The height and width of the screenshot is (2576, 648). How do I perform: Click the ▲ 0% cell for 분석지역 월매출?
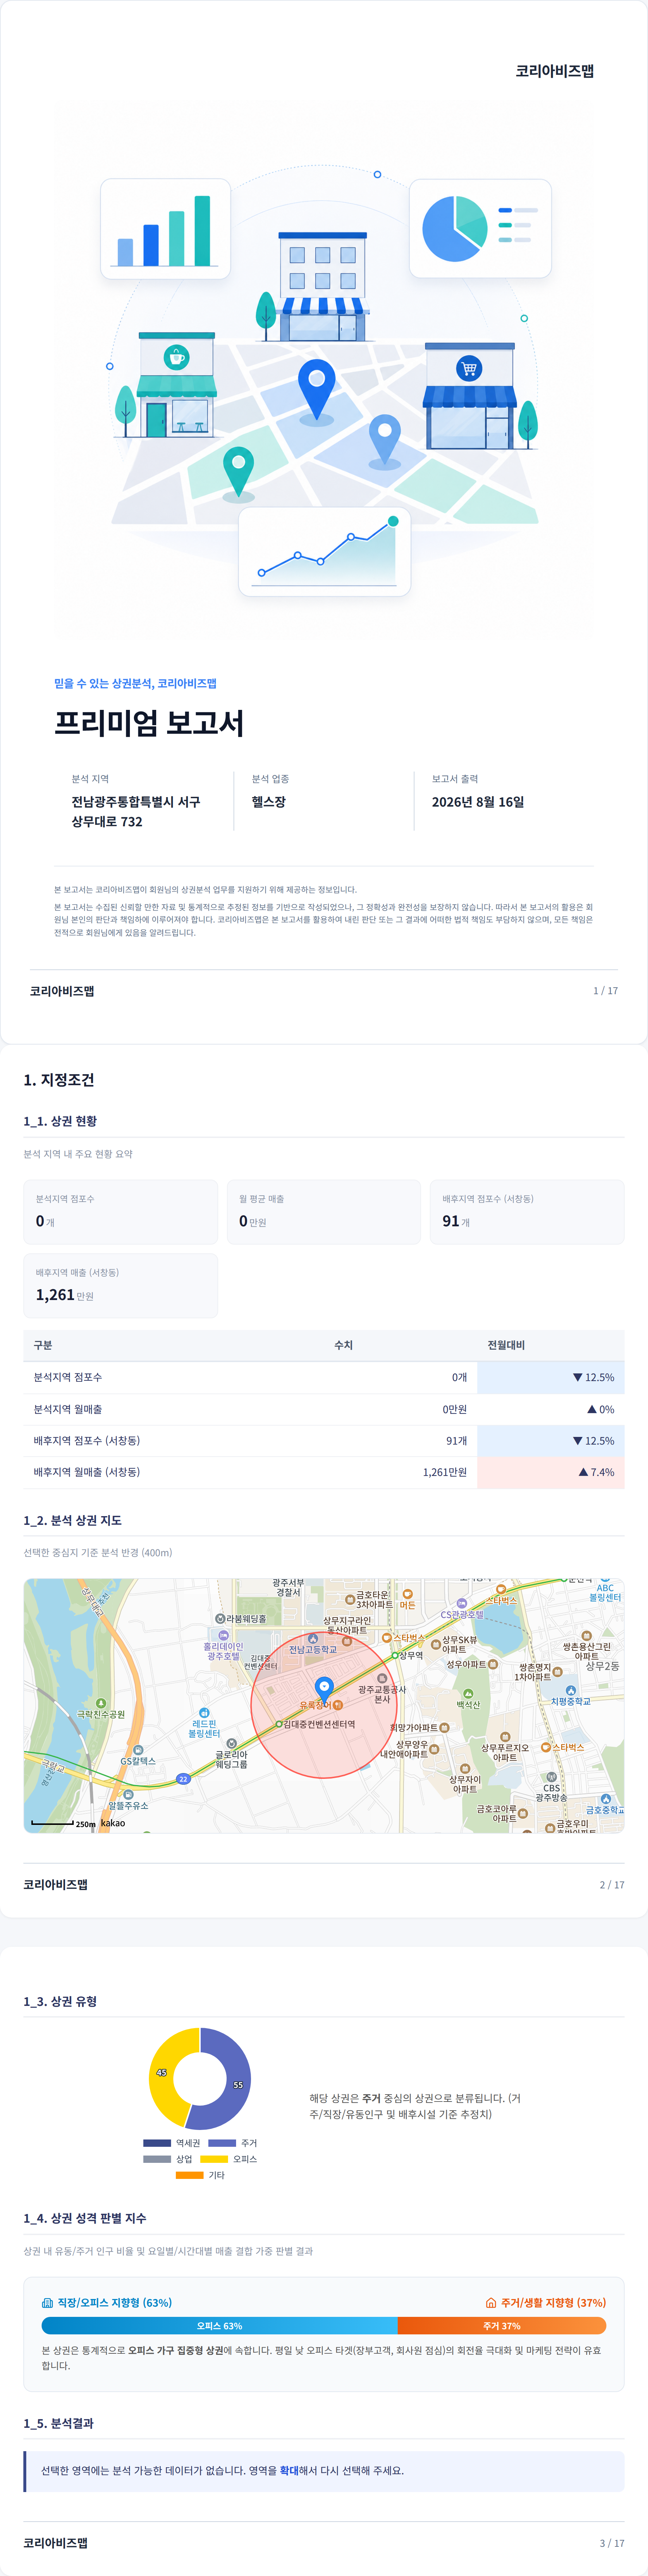point(551,1409)
